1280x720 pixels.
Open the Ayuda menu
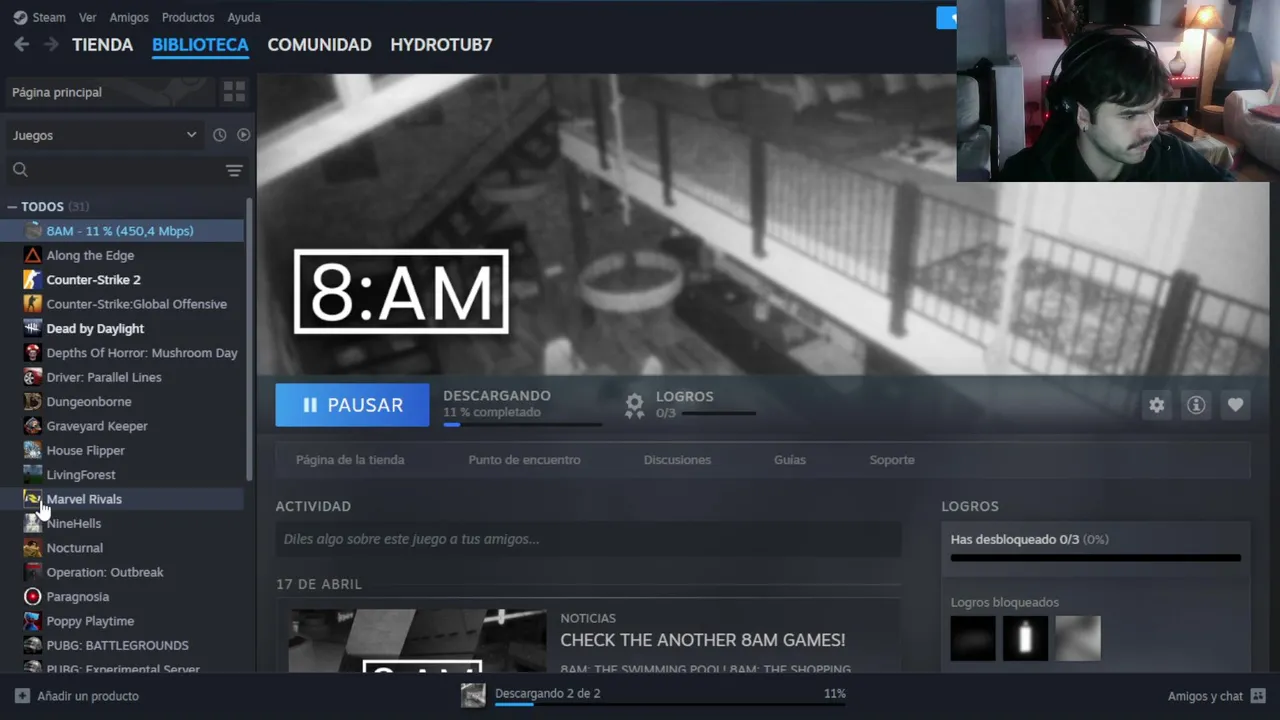click(244, 17)
